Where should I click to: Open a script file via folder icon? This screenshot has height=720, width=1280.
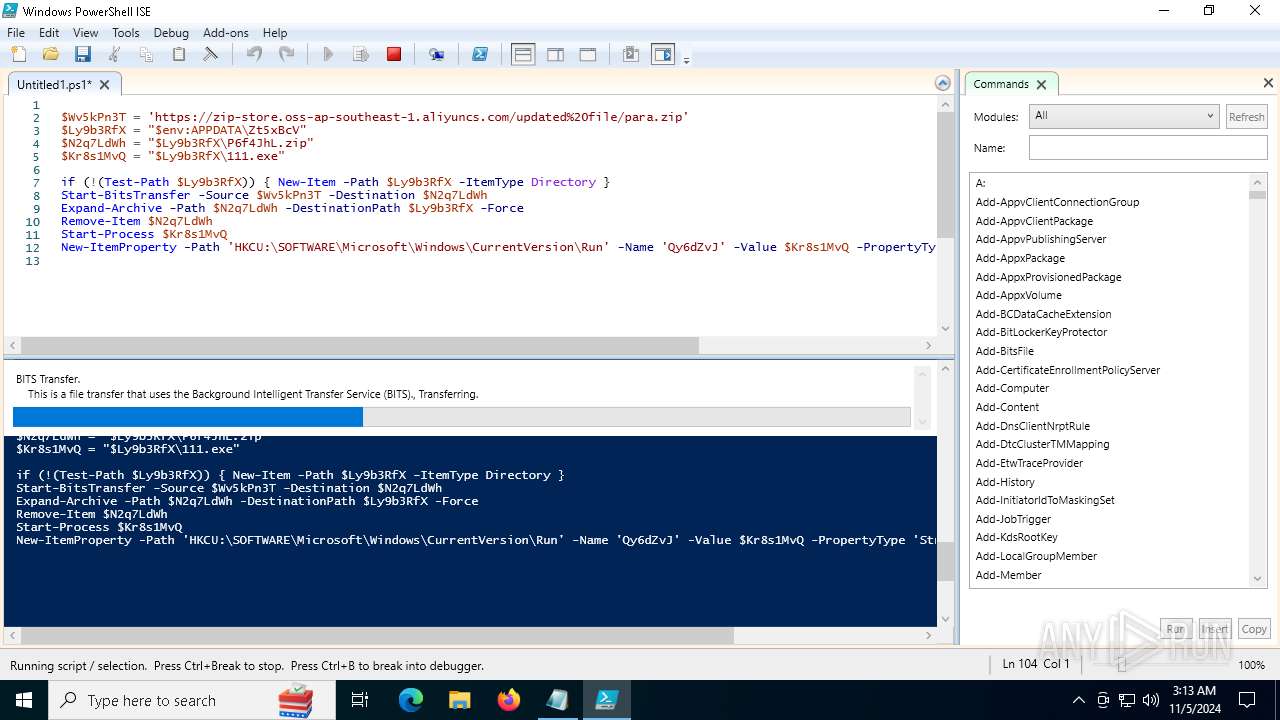[50, 54]
